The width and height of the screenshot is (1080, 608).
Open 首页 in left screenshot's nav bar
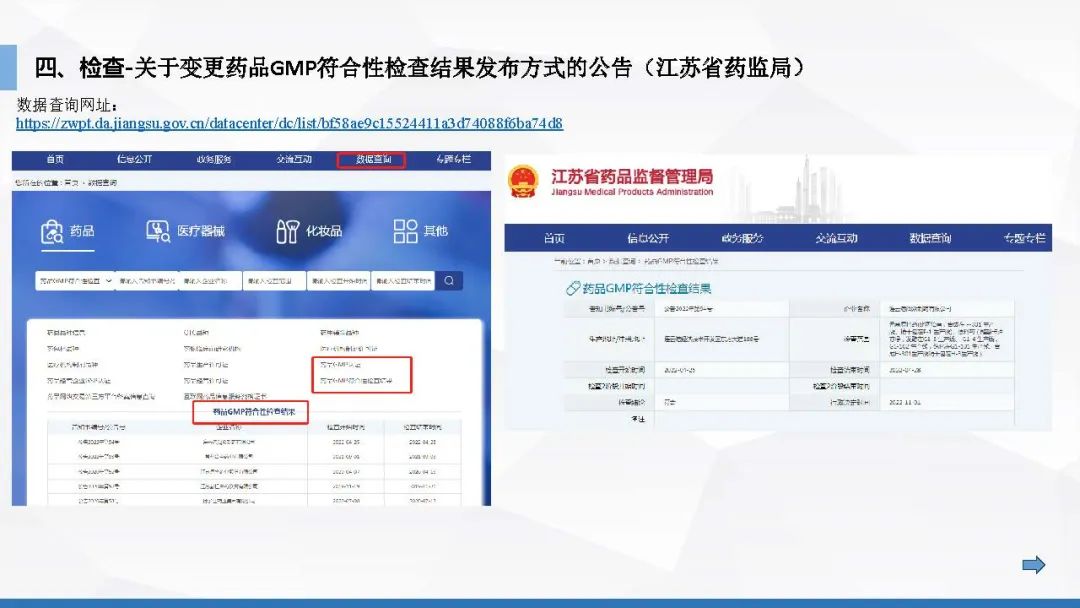click(x=55, y=160)
